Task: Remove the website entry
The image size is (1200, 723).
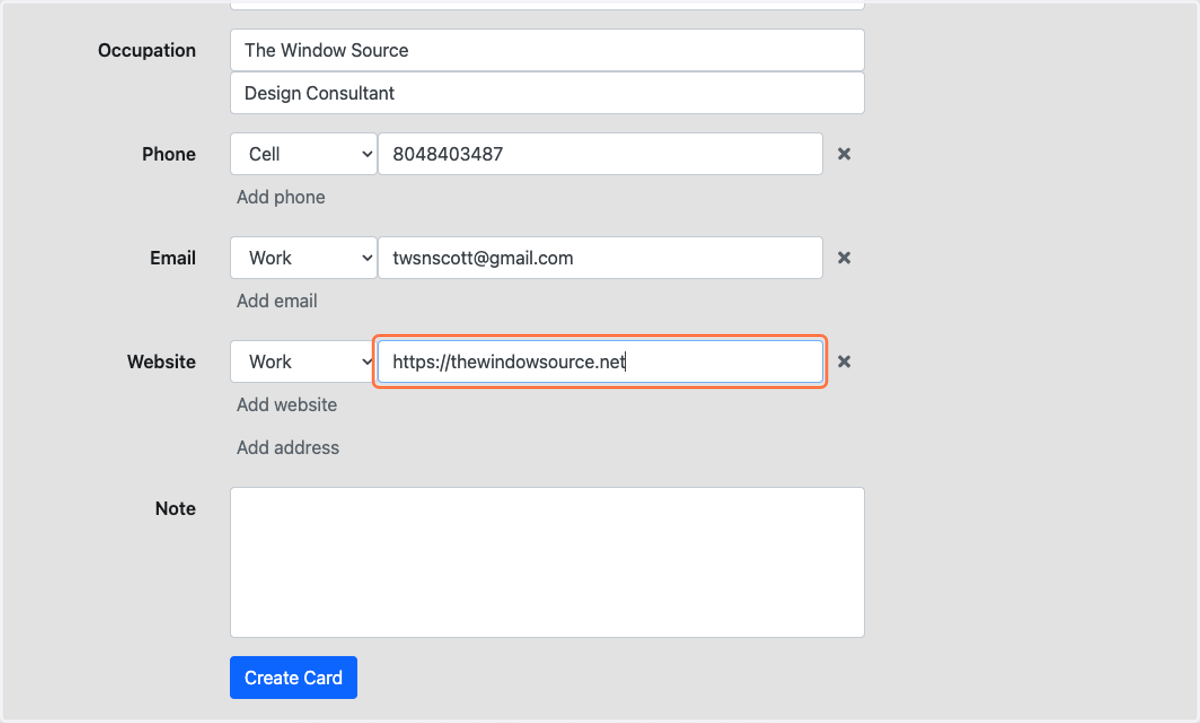Action: point(844,362)
